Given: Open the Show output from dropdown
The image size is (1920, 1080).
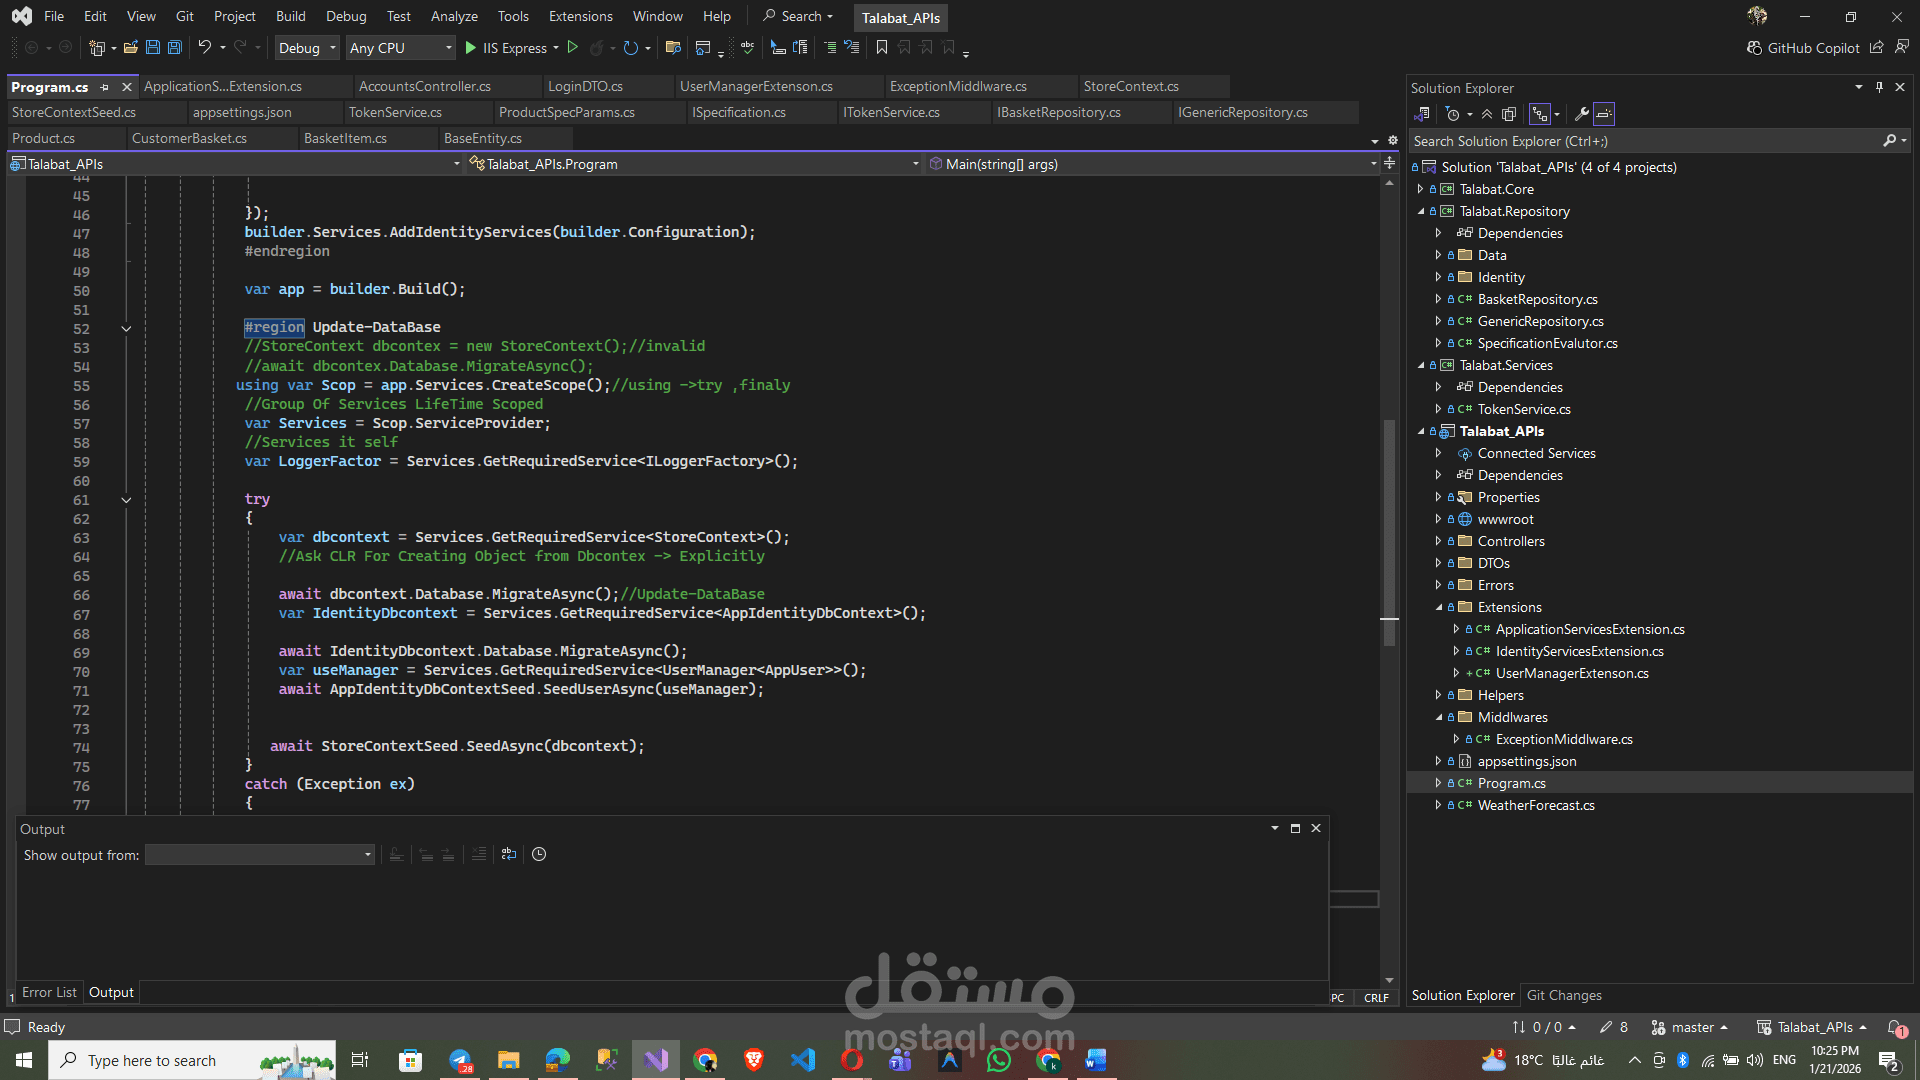Looking at the screenshot, I should tap(259, 855).
